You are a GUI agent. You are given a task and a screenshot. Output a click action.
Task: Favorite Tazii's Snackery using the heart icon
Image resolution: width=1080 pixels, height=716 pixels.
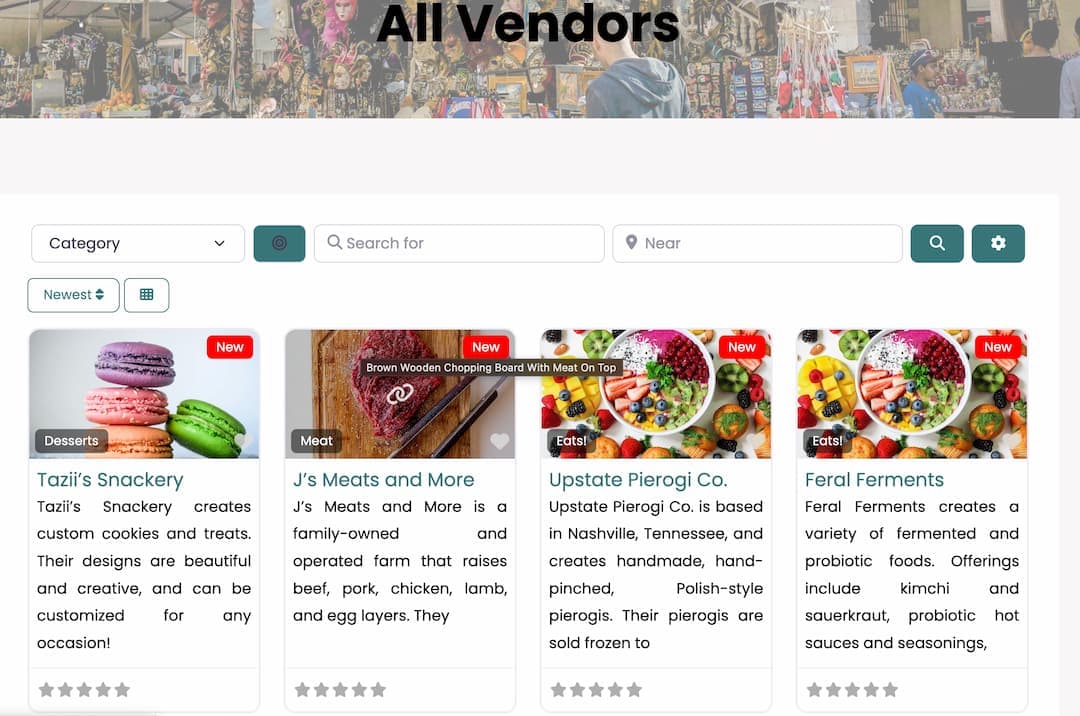(x=242, y=441)
